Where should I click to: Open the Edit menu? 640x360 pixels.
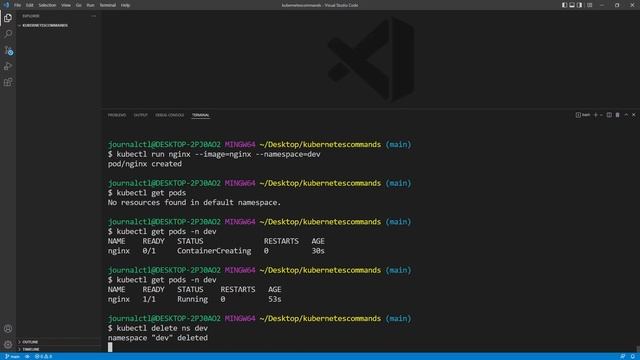point(29,5)
